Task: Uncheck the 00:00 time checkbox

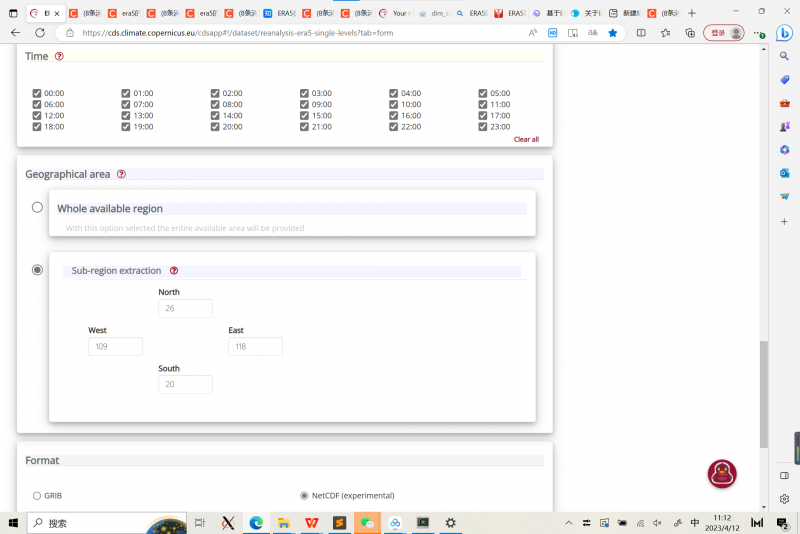Action: click(37, 93)
